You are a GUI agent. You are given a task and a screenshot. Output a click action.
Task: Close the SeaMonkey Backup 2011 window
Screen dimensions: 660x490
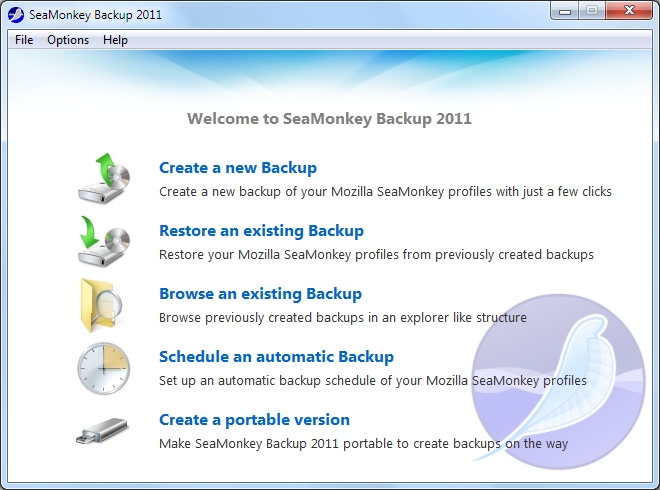click(x=629, y=11)
